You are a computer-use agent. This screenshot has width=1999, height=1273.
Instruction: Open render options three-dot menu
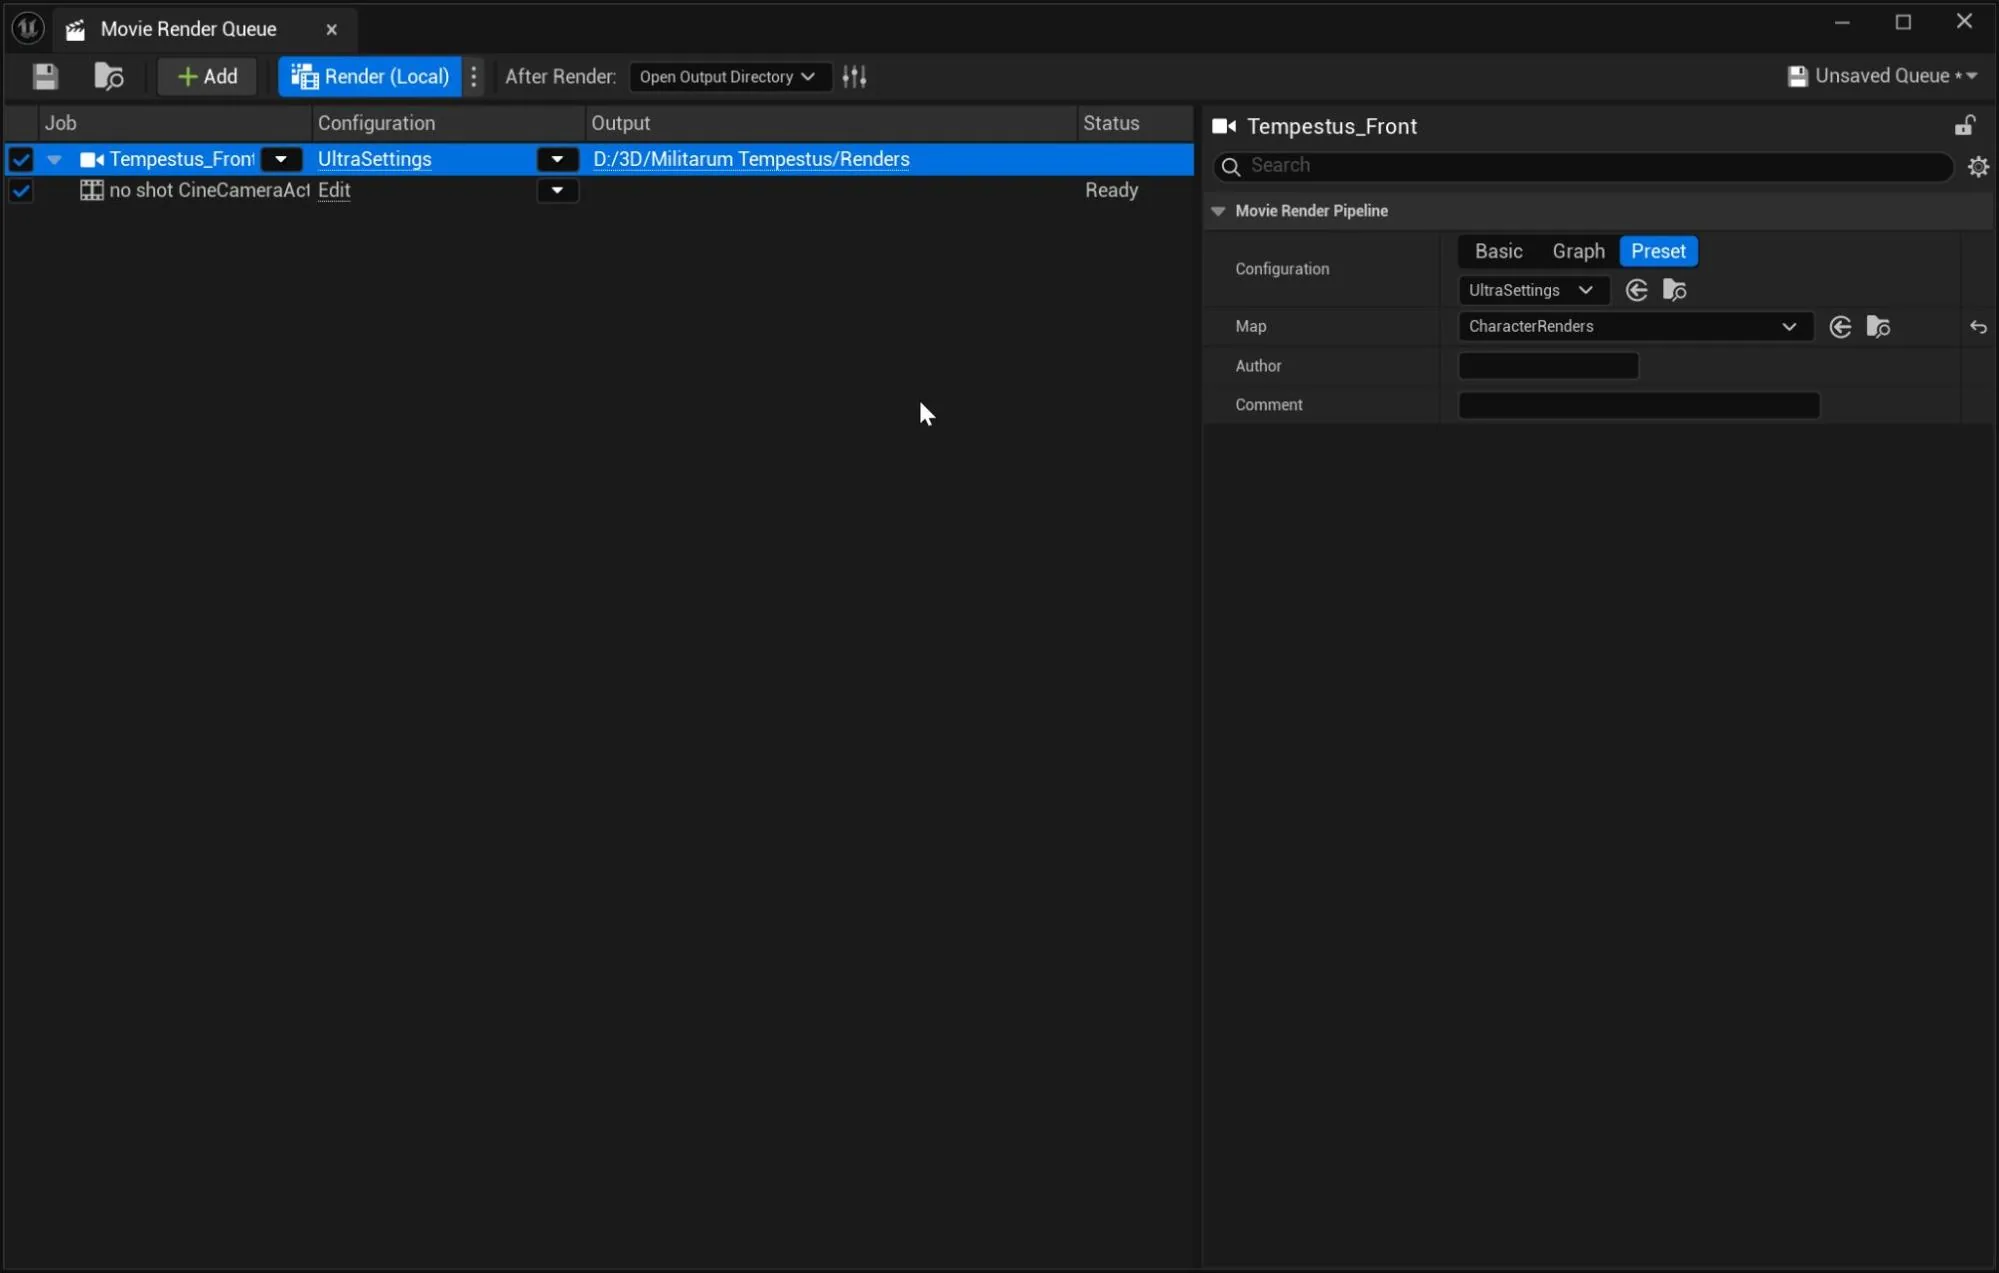(474, 77)
